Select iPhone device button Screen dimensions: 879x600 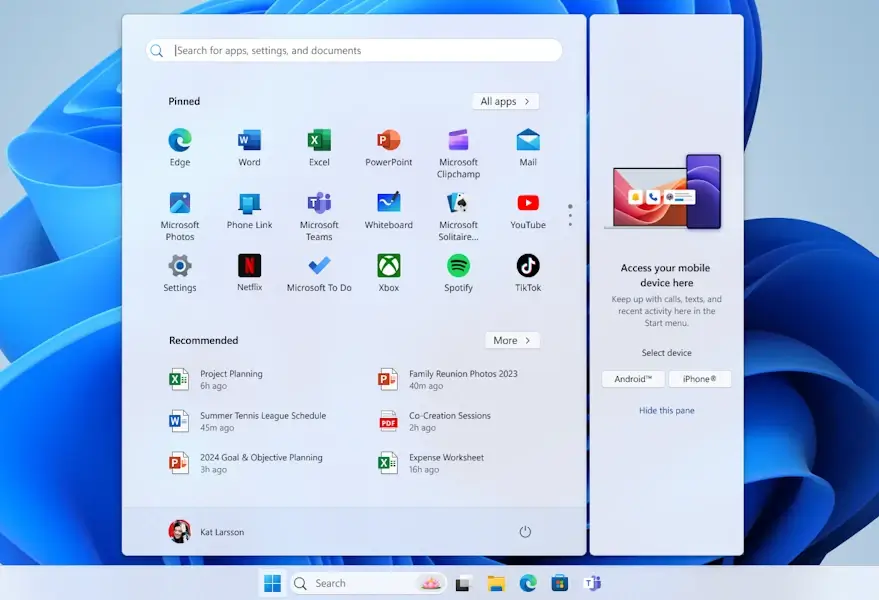(700, 379)
